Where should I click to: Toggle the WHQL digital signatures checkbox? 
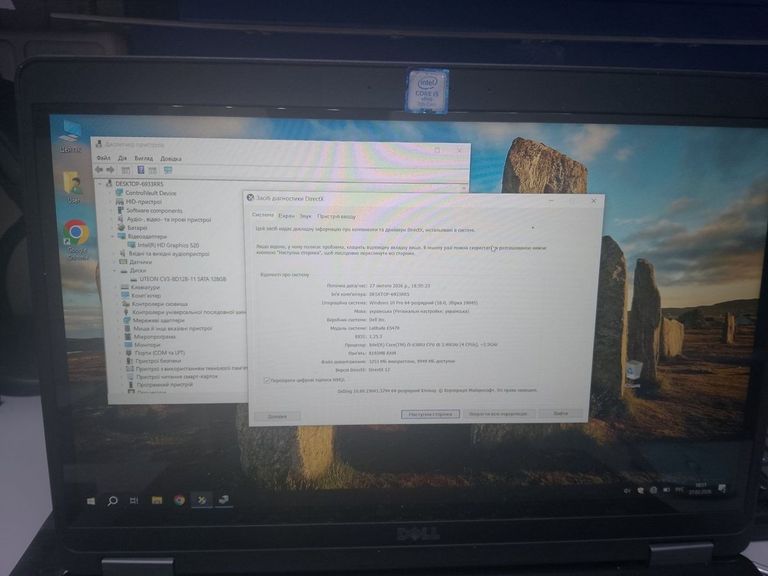(x=267, y=380)
